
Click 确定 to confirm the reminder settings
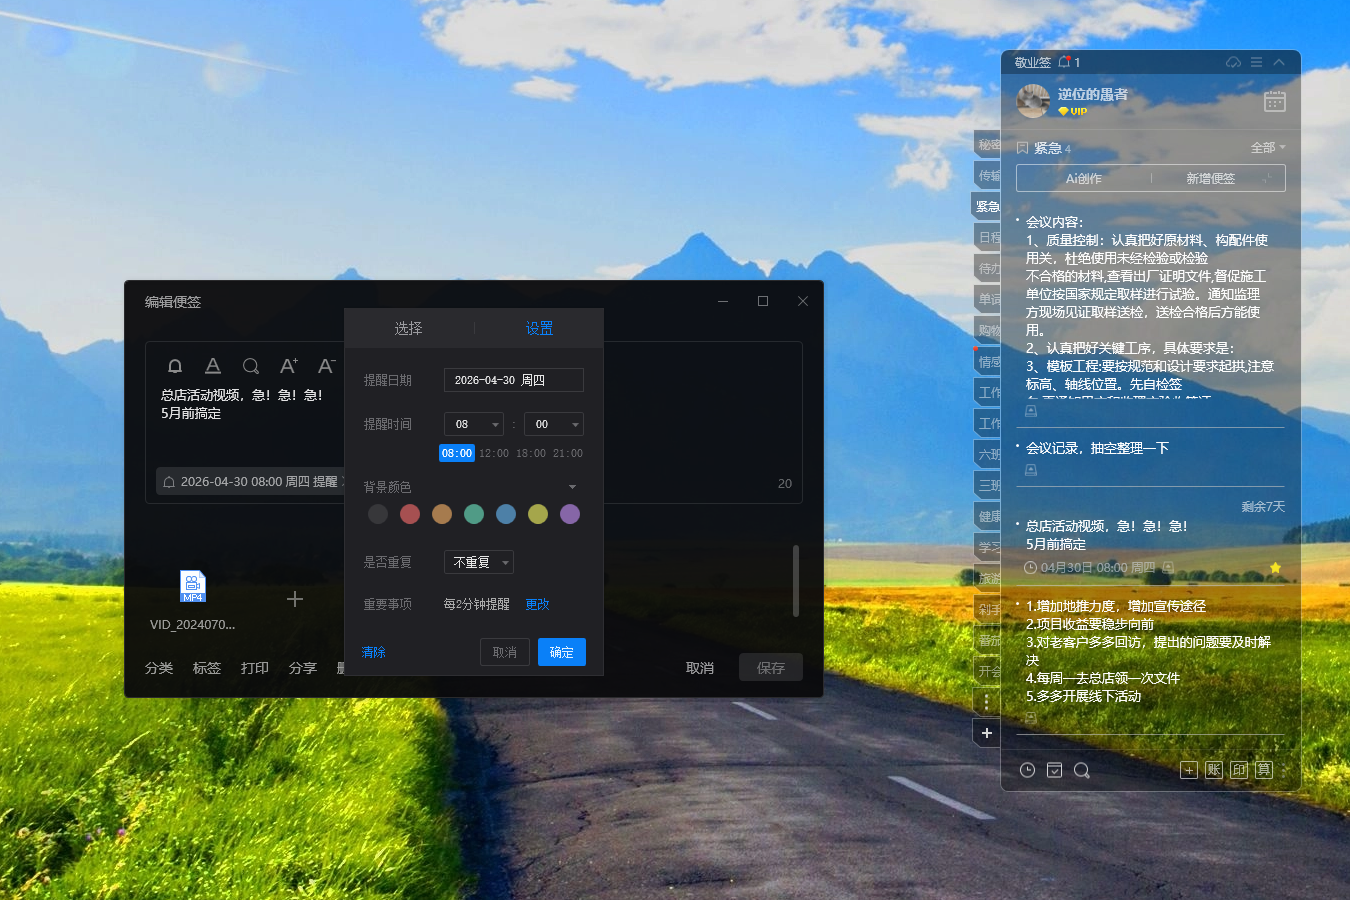(x=561, y=651)
